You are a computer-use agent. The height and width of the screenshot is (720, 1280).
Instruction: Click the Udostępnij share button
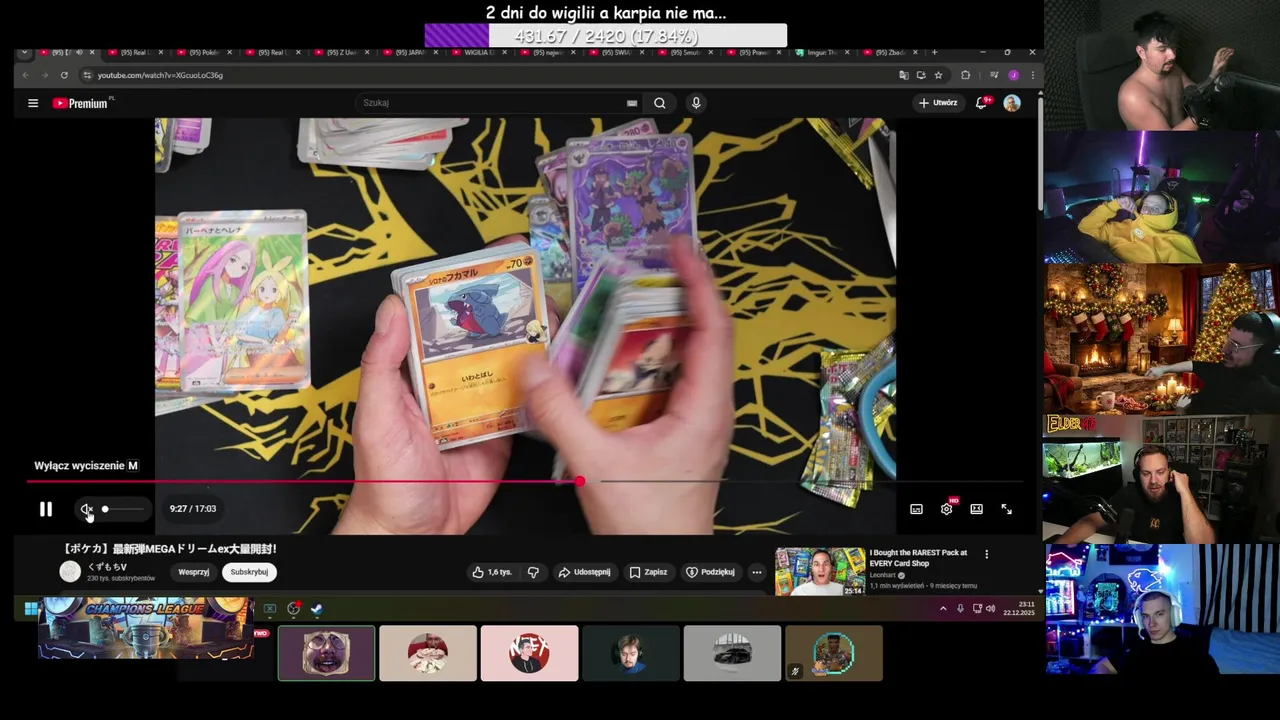[584, 572]
